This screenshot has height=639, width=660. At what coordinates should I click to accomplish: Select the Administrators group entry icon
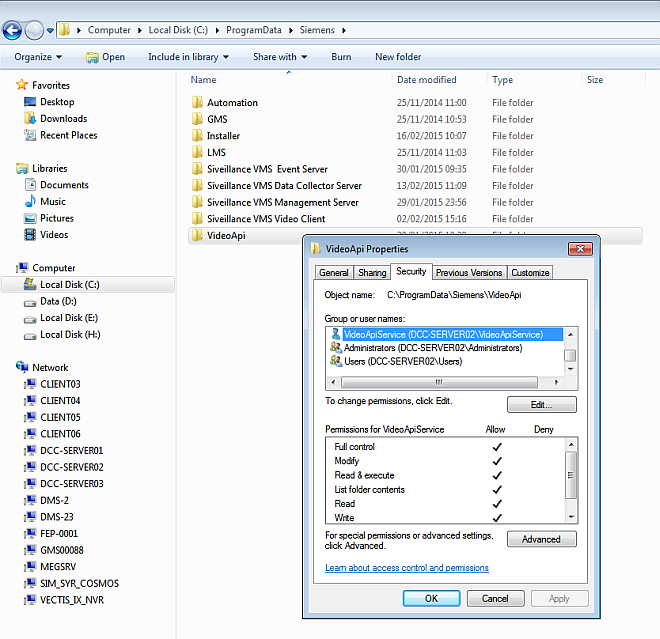[x=334, y=348]
